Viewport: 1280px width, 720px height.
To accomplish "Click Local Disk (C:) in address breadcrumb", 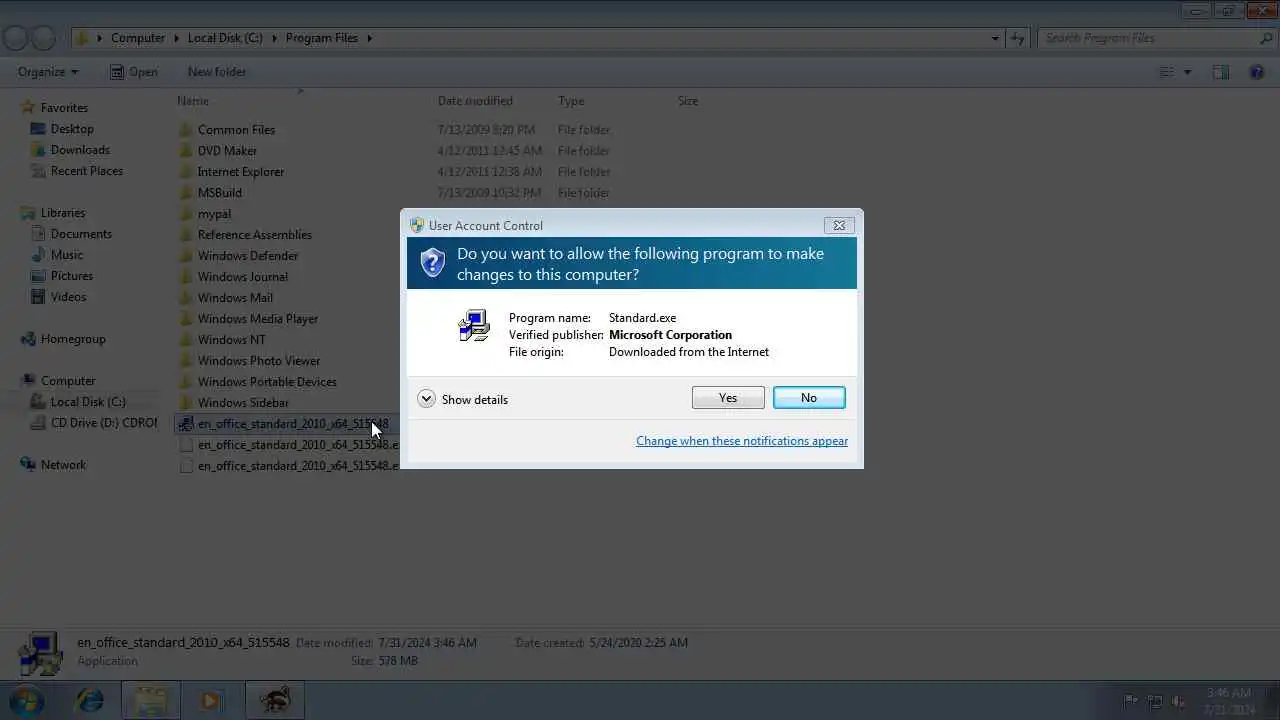I will (x=225, y=38).
